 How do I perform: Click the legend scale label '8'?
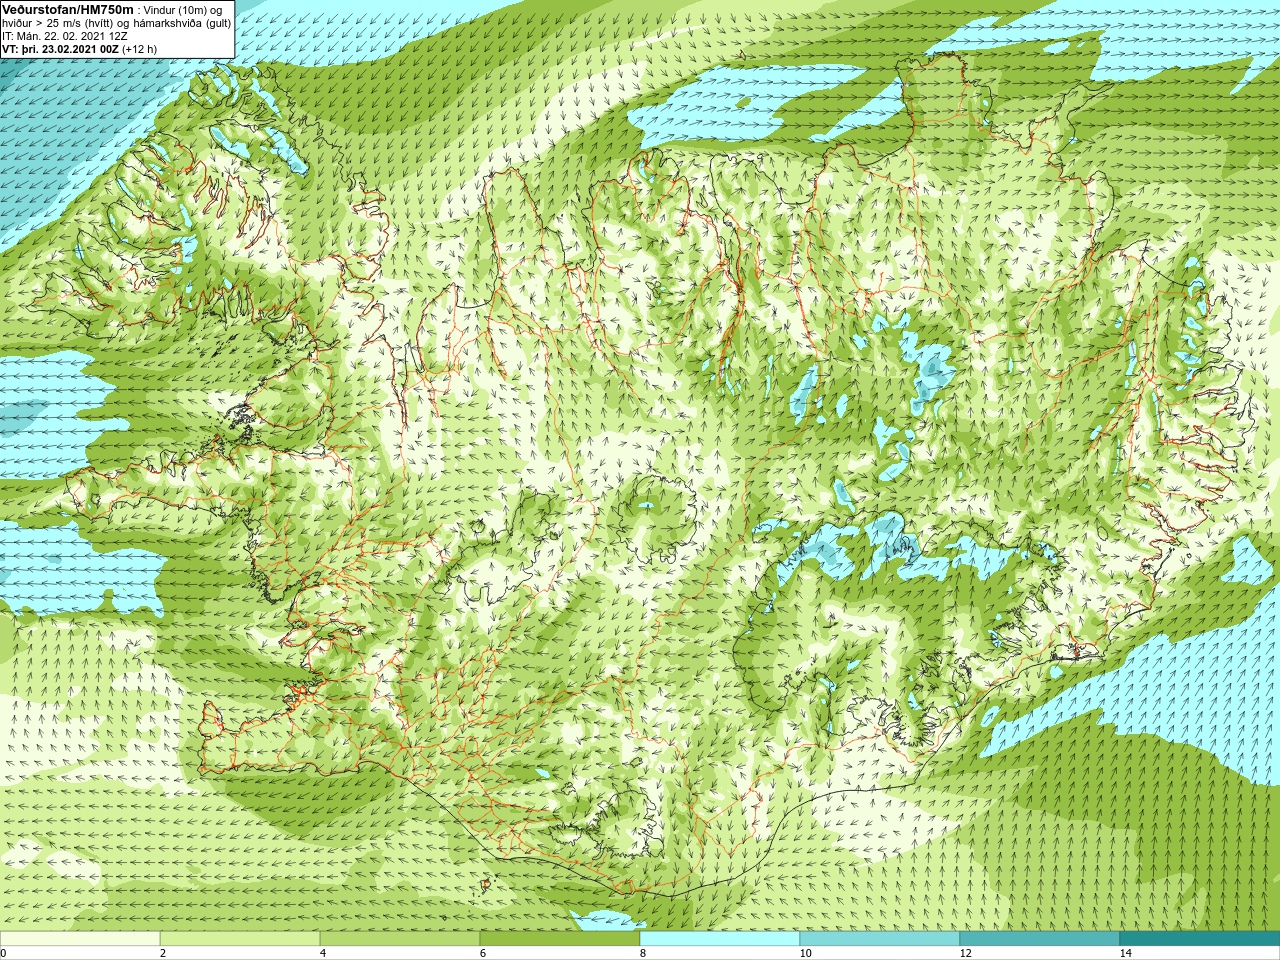[x=643, y=953]
